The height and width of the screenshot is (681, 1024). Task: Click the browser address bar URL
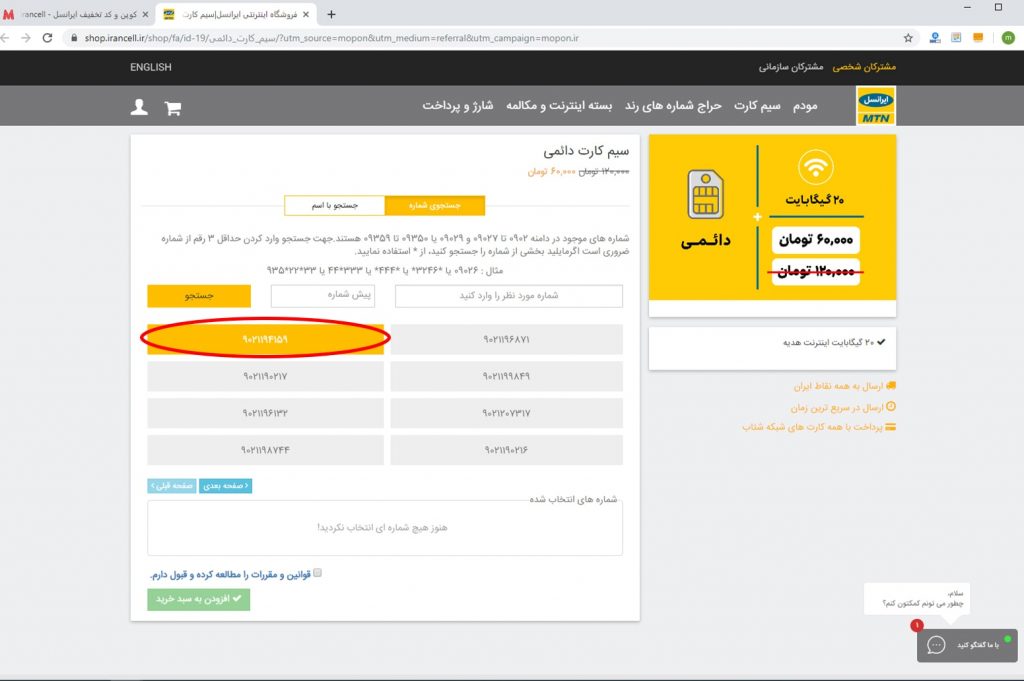(332, 38)
